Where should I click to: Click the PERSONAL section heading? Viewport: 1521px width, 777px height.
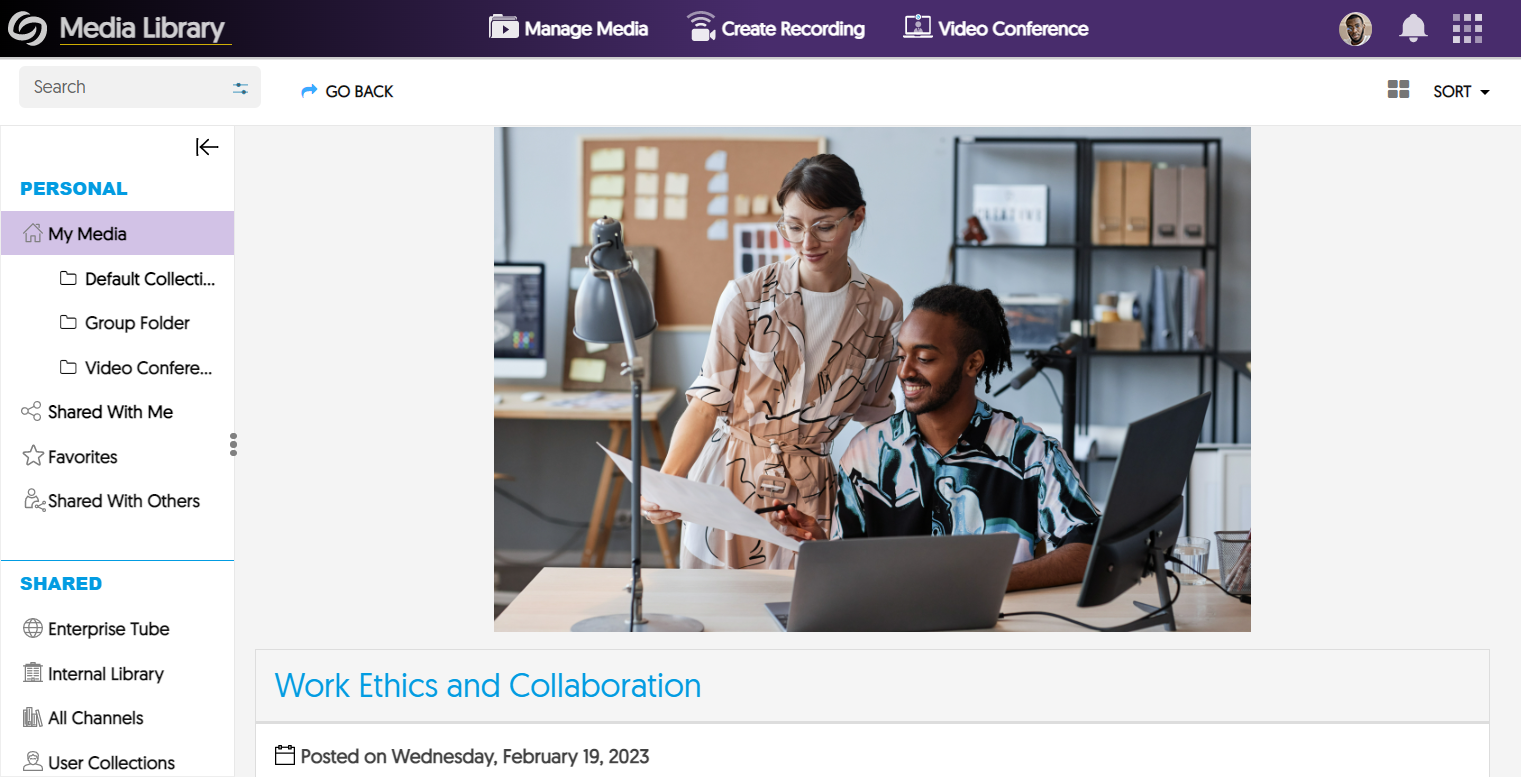point(74,188)
